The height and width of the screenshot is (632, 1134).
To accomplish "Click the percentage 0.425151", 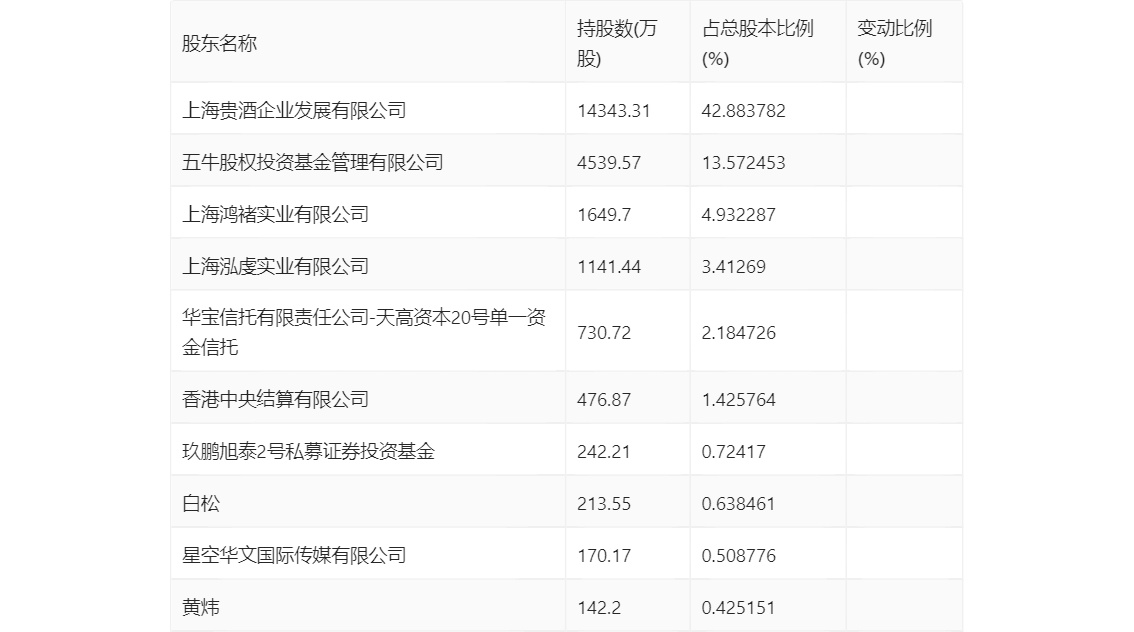I will [738, 607].
